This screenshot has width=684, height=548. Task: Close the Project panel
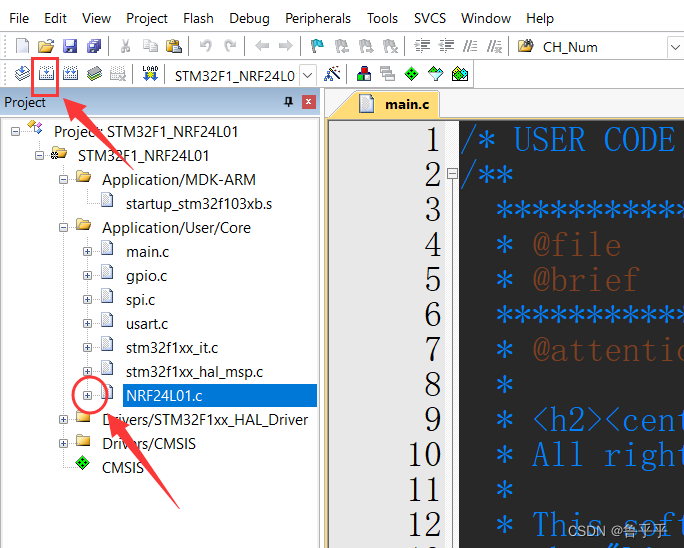click(308, 102)
